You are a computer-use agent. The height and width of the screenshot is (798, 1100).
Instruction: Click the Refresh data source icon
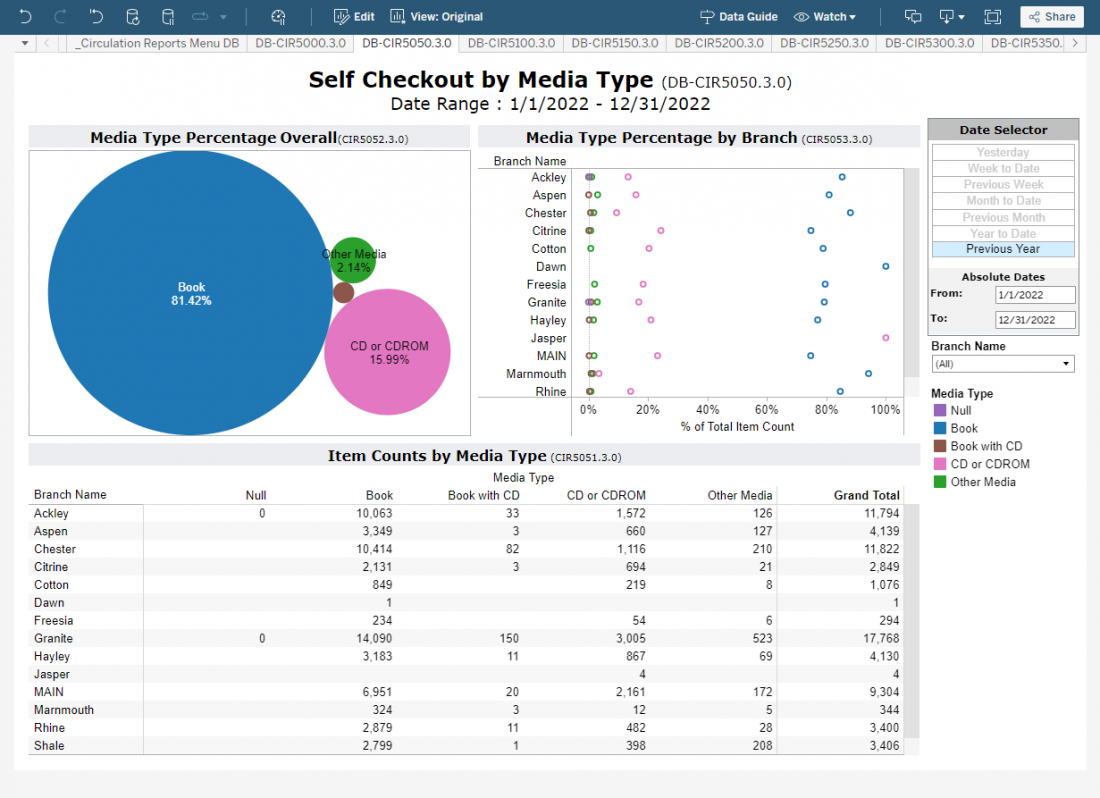(x=132, y=17)
